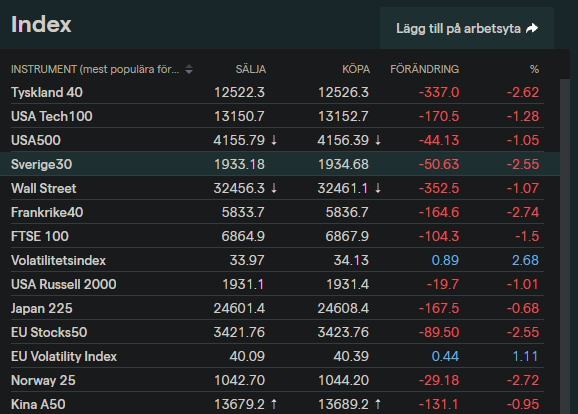The image size is (578, 414).
Task: Click the share arrow icon beside Lägg till på arbetsyta
Action: [x=532, y=28]
